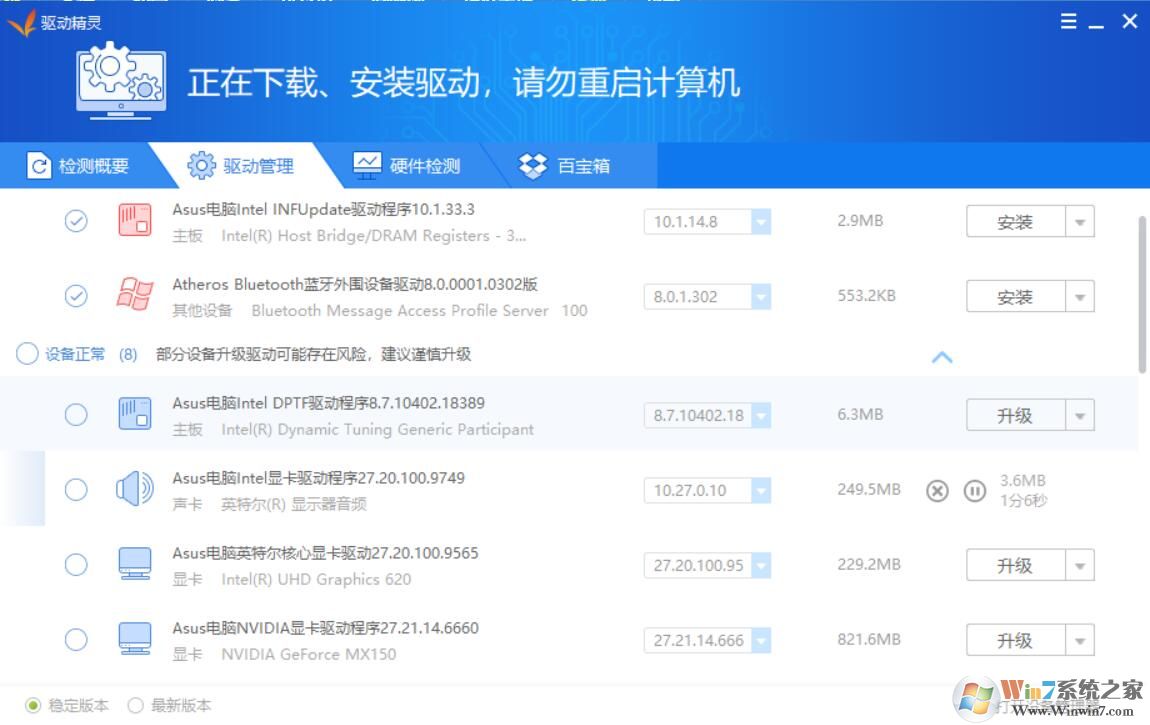The height and width of the screenshot is (725, 1150).
Task: Open the hamburger main menu icon
Action: pos(1069,21)
